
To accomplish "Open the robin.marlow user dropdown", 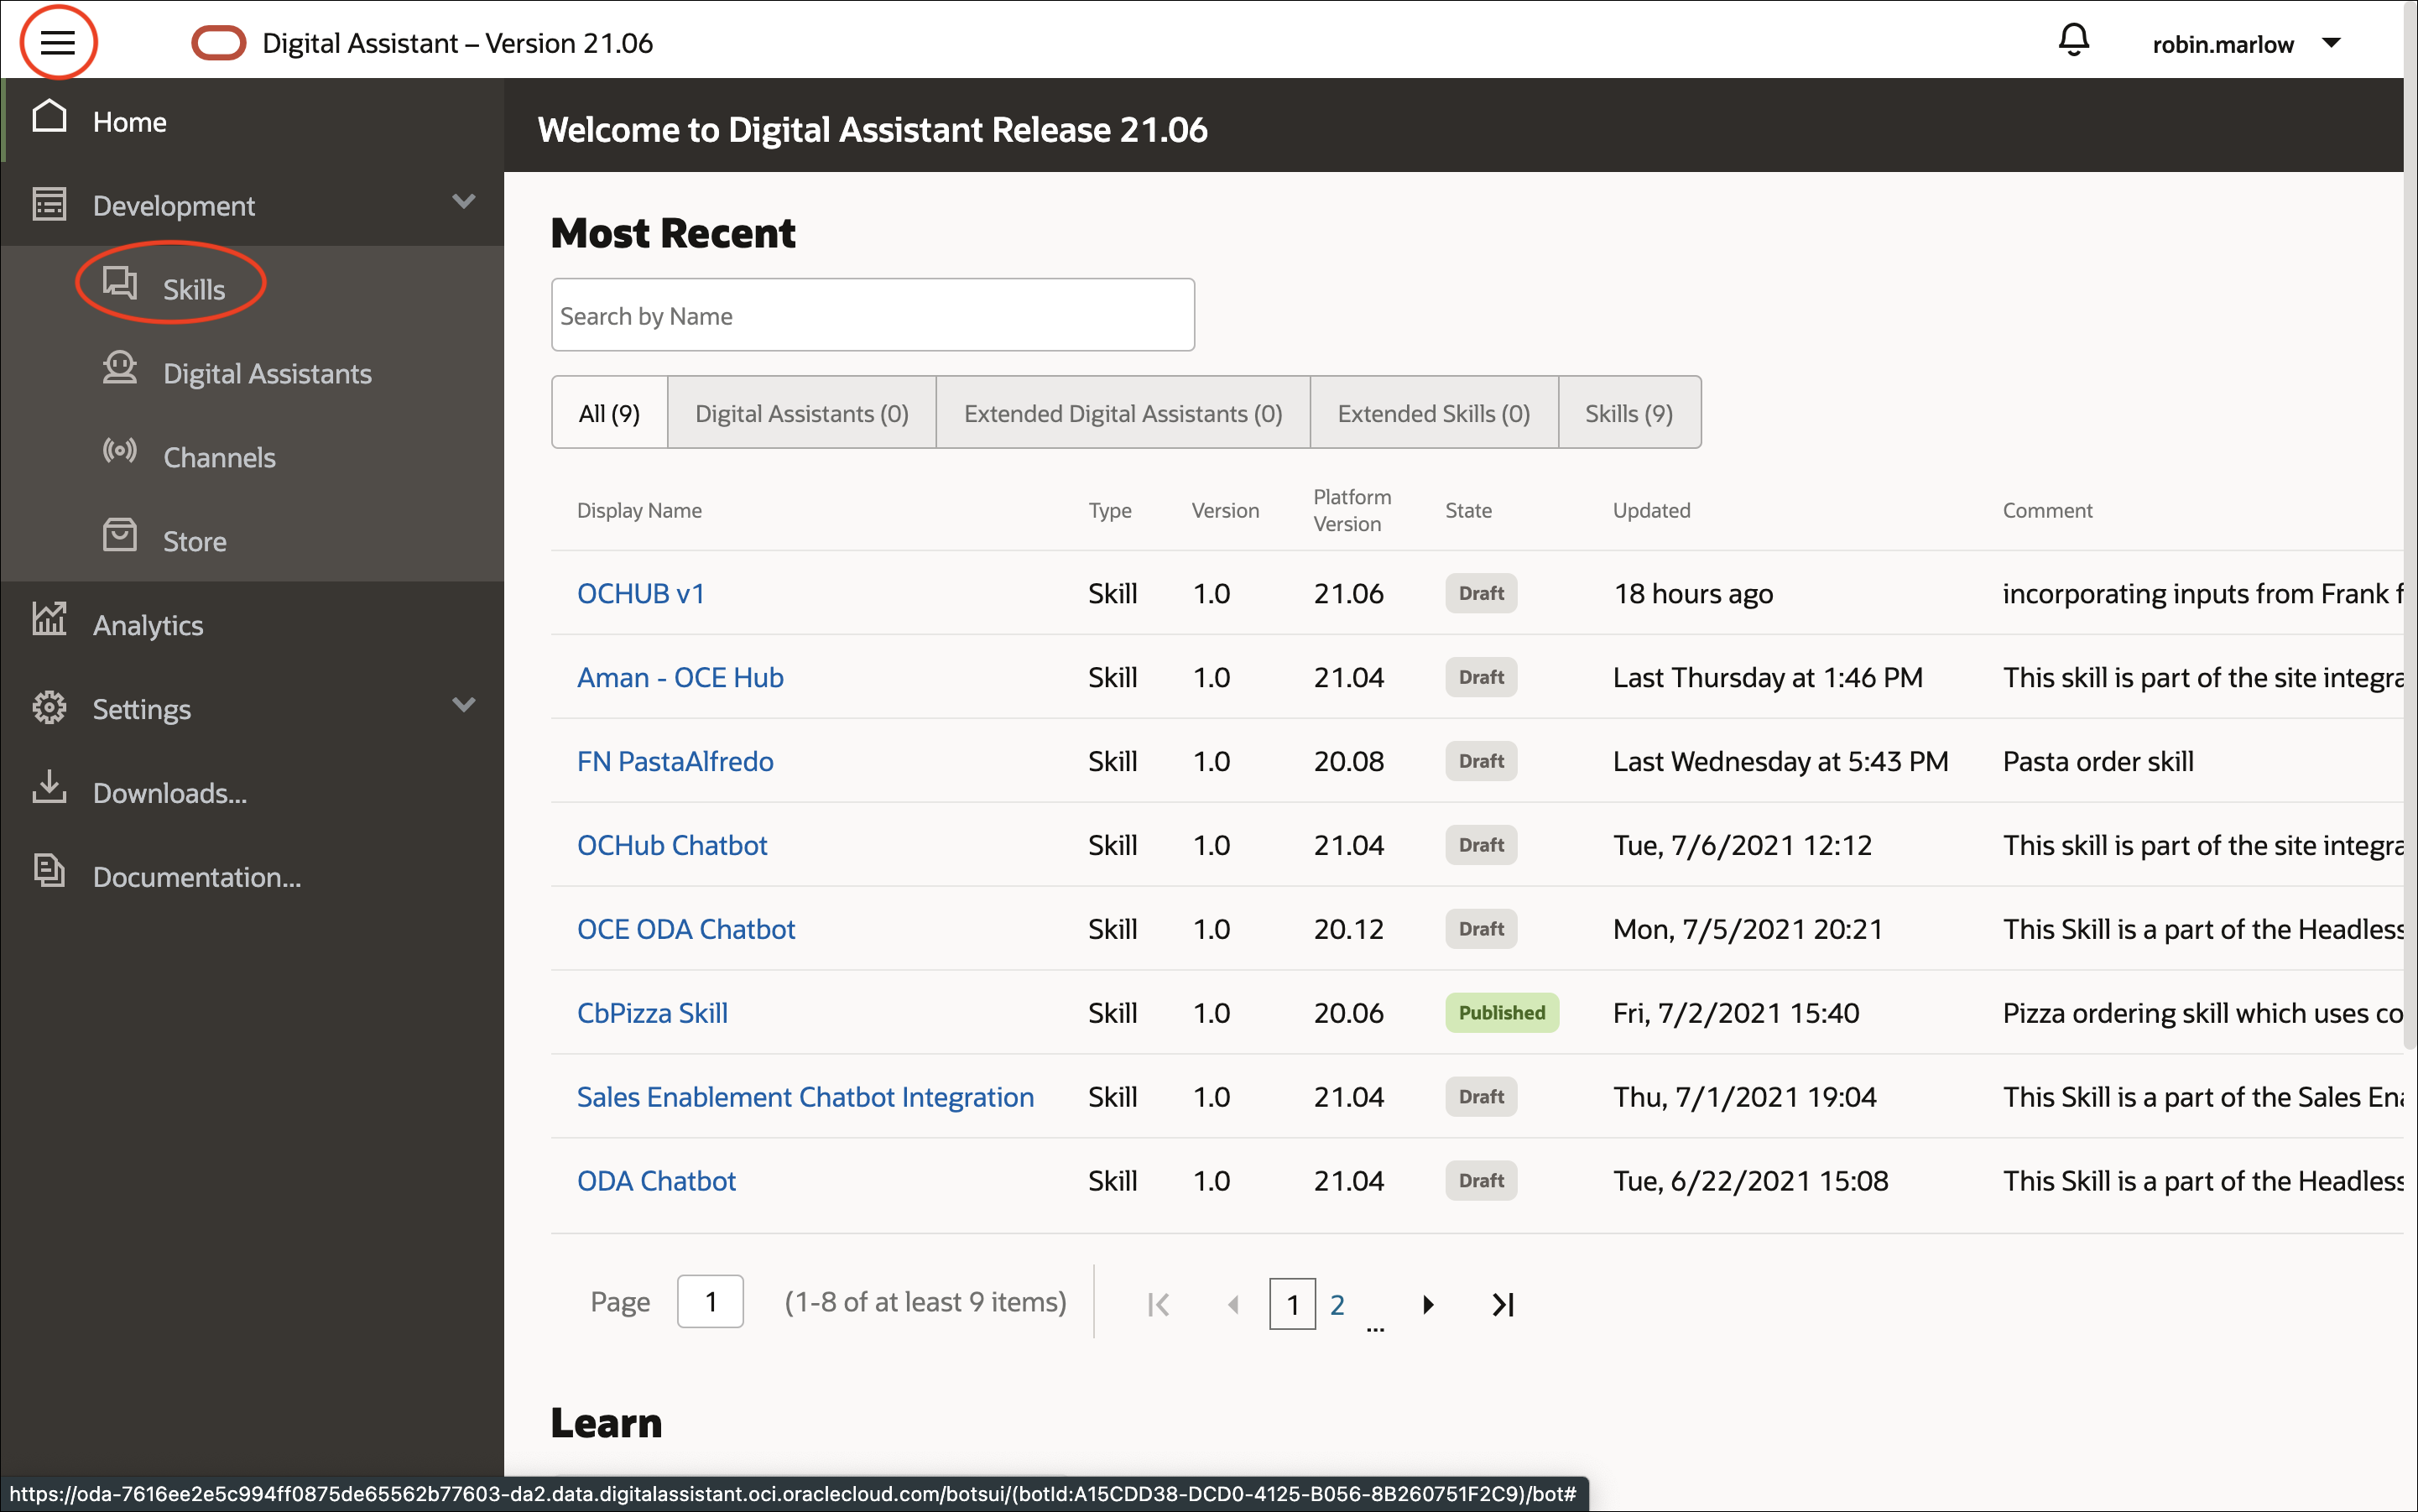I will pyautogui.click(x=2247, y=43).
